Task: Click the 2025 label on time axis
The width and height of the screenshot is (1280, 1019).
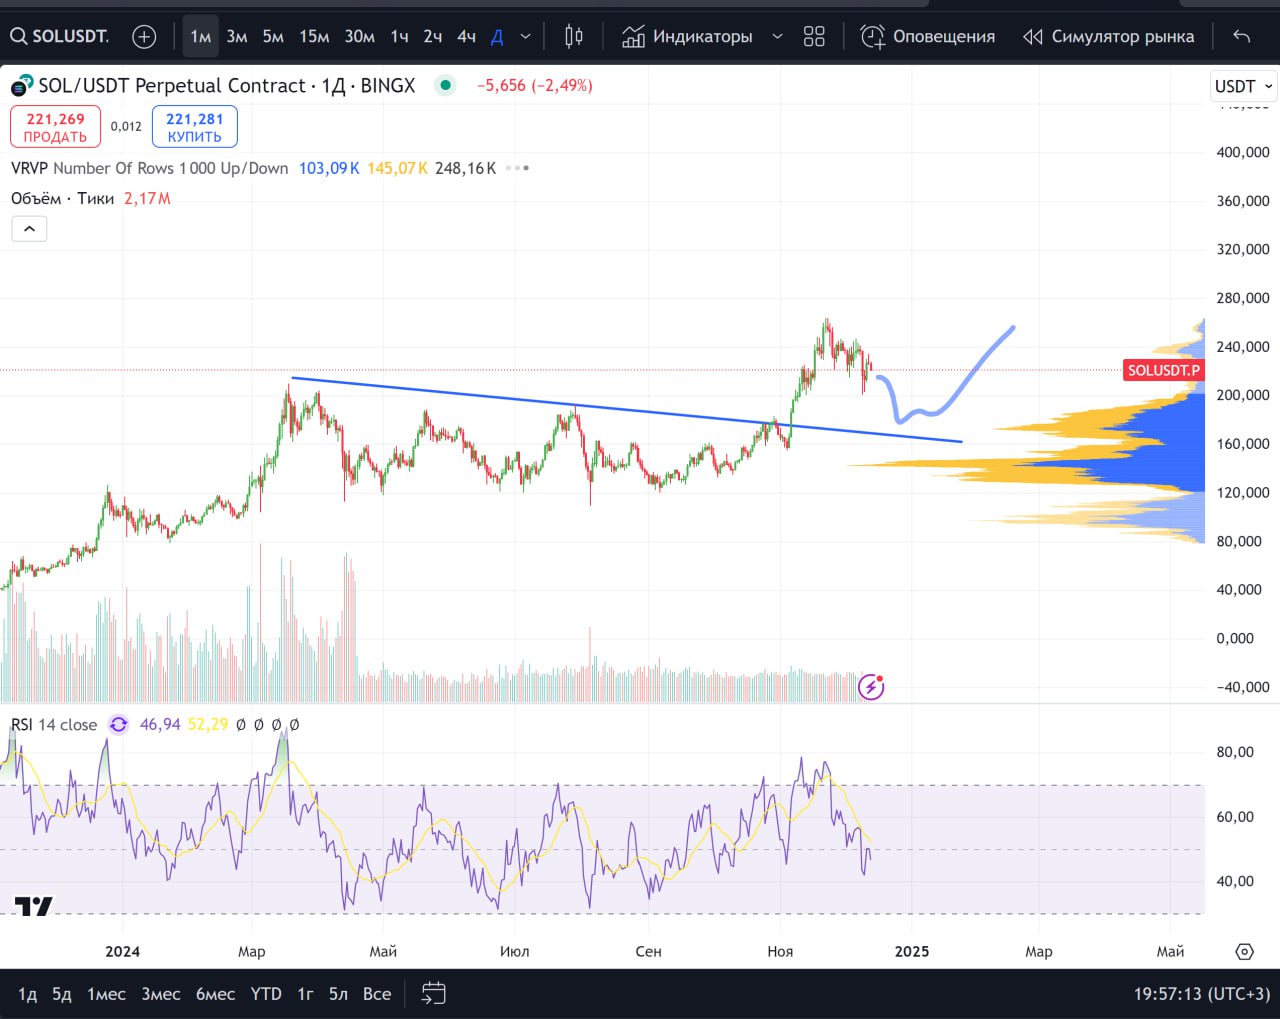Action: (912, 951)
